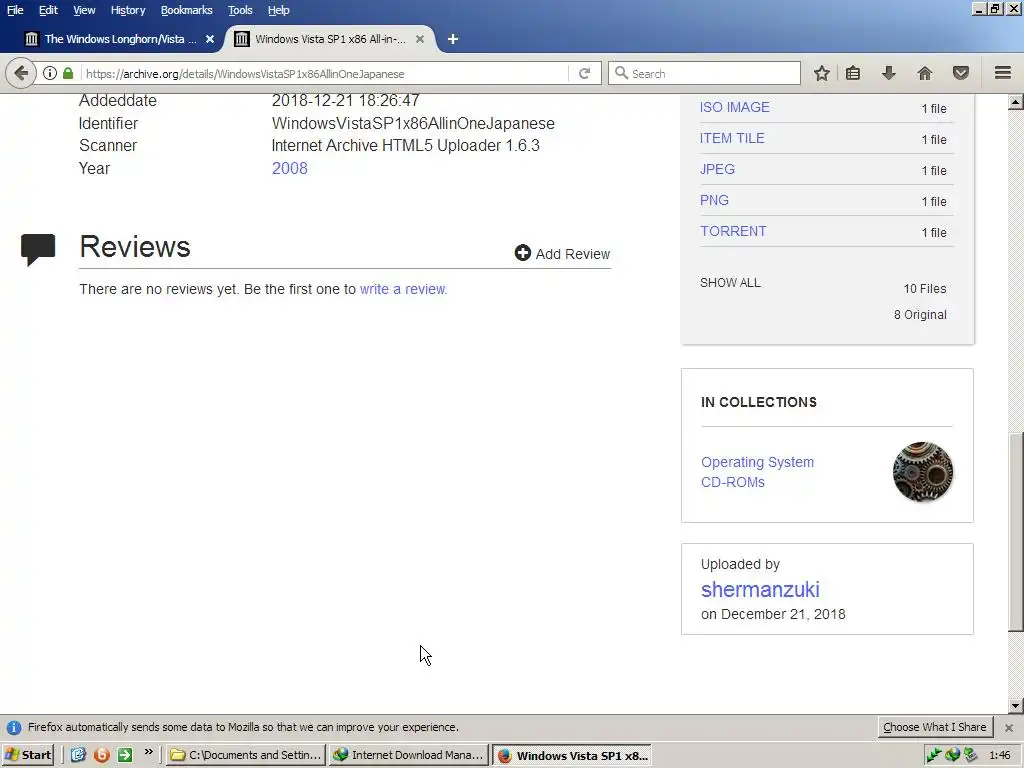Open the Tools menu
The width and height of the screenshot is (1024, 768).
click(240, 10)
